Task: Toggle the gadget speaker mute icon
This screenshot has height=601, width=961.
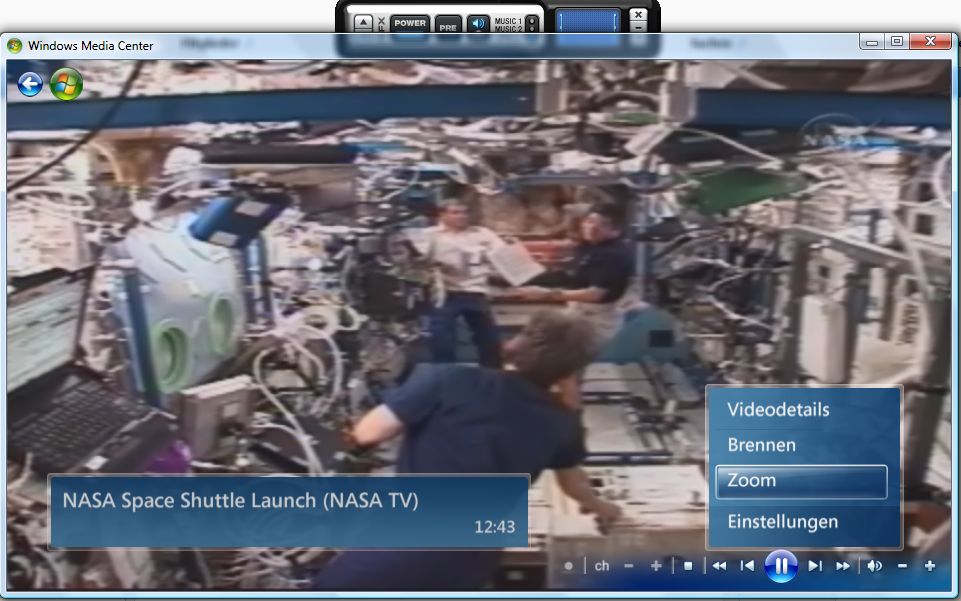Action: [478, 24]
